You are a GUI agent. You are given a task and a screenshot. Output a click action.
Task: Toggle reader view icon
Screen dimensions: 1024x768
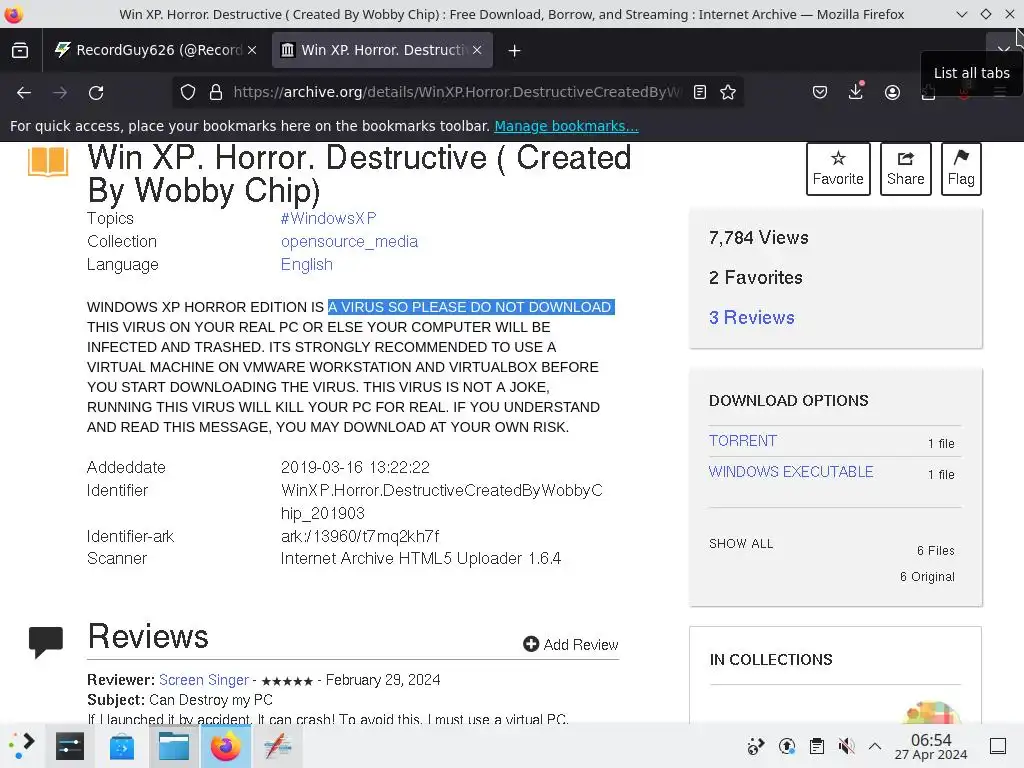point(699,93)
